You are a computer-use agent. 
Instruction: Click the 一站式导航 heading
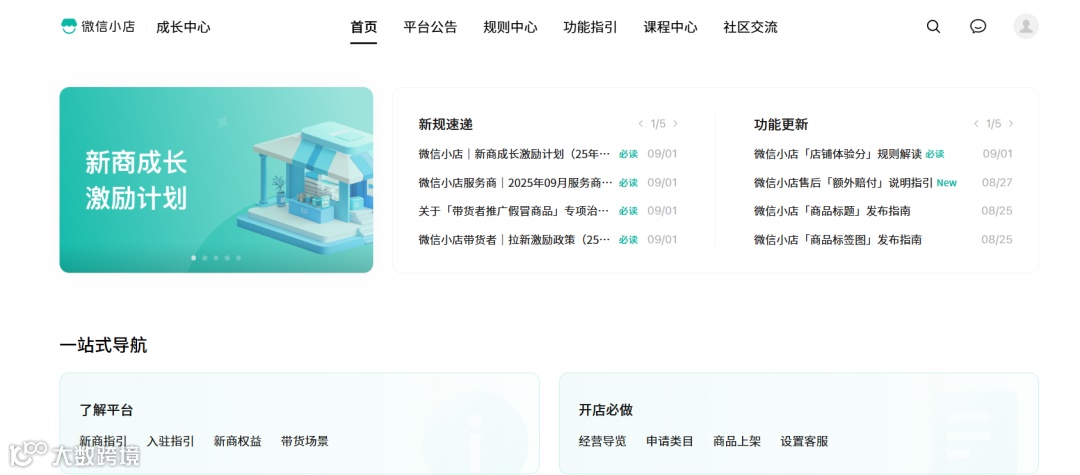[103, 346]
